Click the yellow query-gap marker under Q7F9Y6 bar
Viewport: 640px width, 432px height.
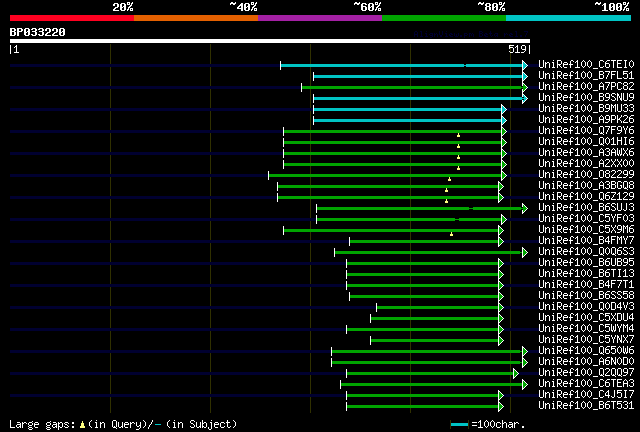458,135
